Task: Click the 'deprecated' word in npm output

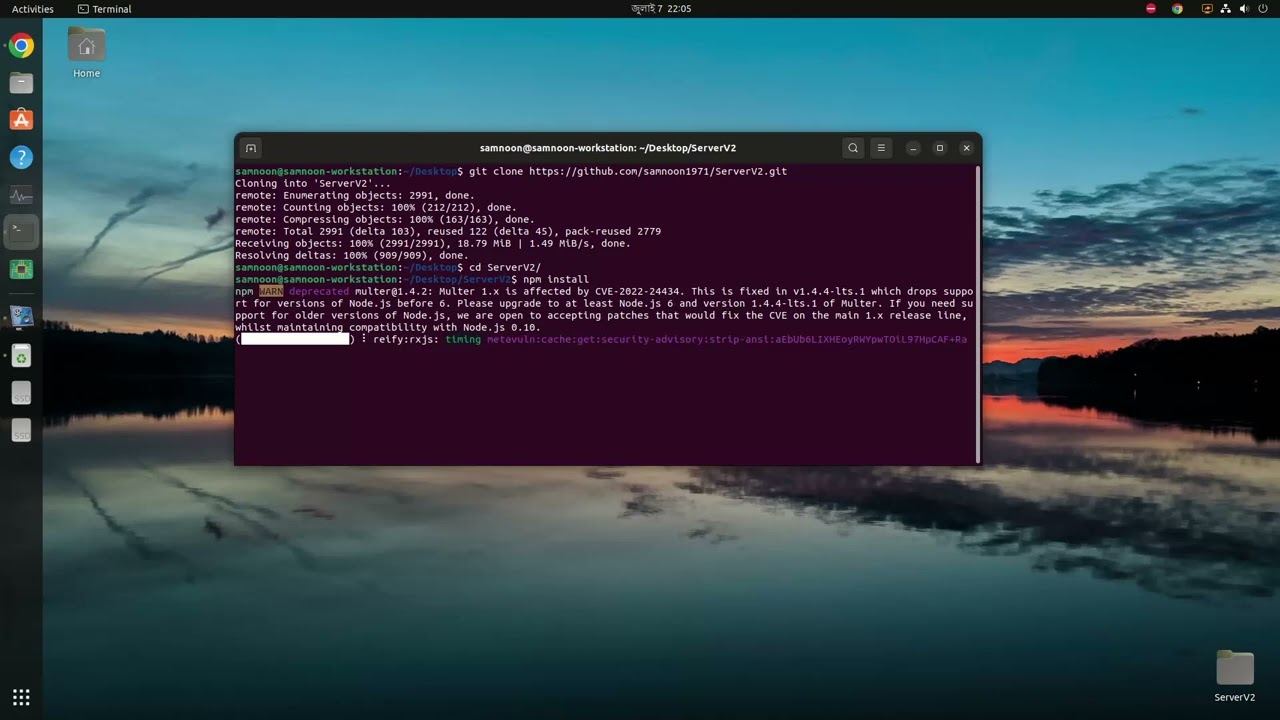Action: pos(319,292)
